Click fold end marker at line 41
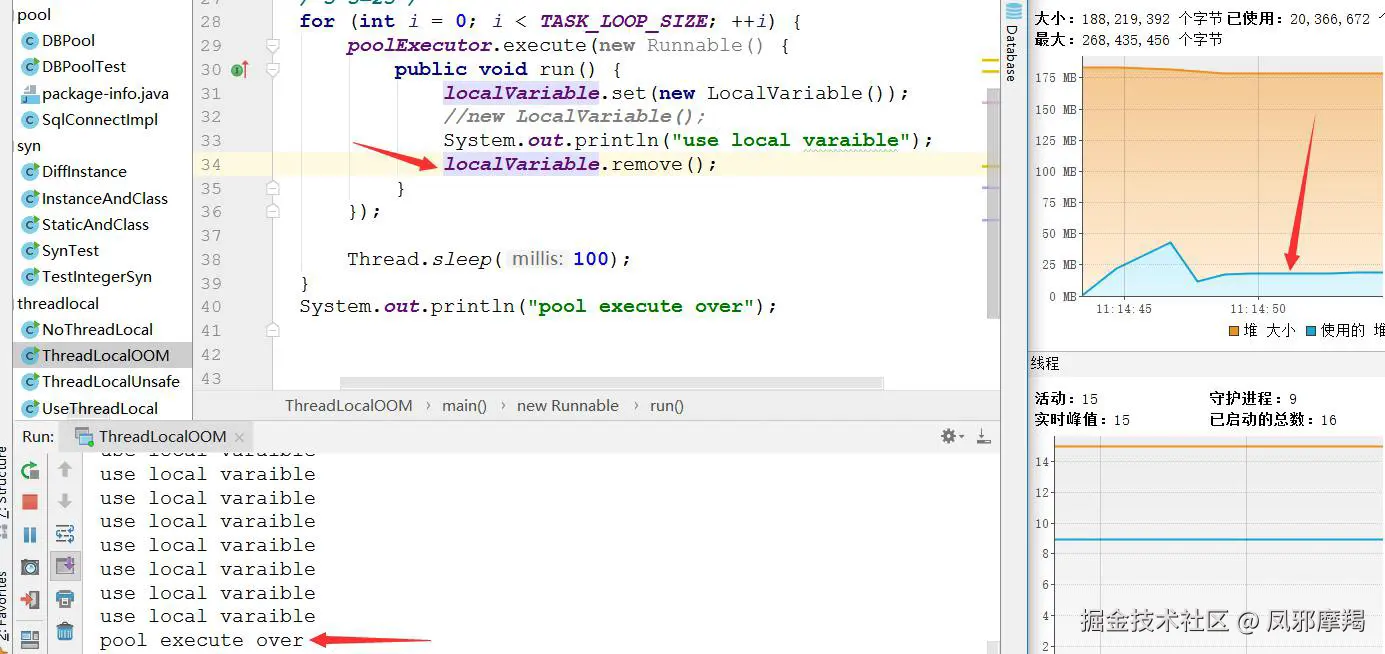1385x654 pixels. 273,330
